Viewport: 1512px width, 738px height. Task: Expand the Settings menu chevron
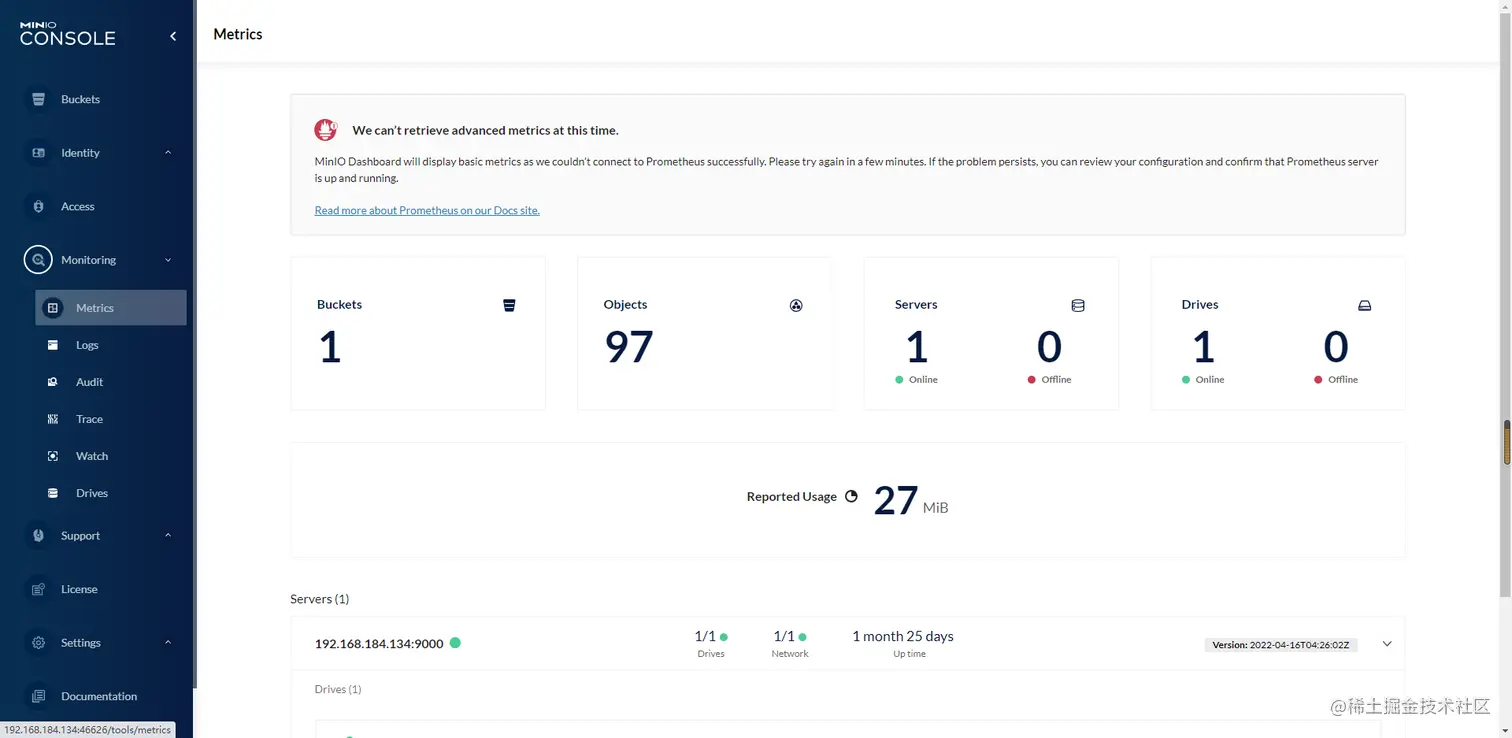(x=168, y=643)
